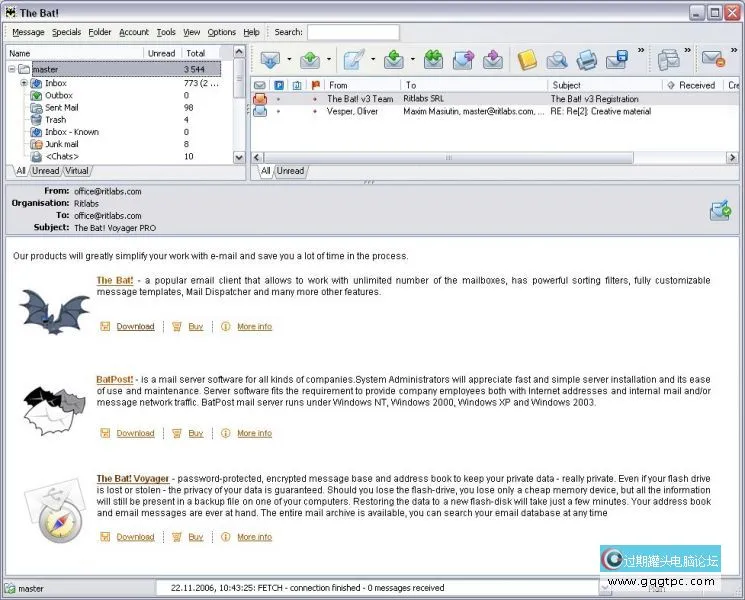Click the Reply to All toolbar icon

[433, 60]
